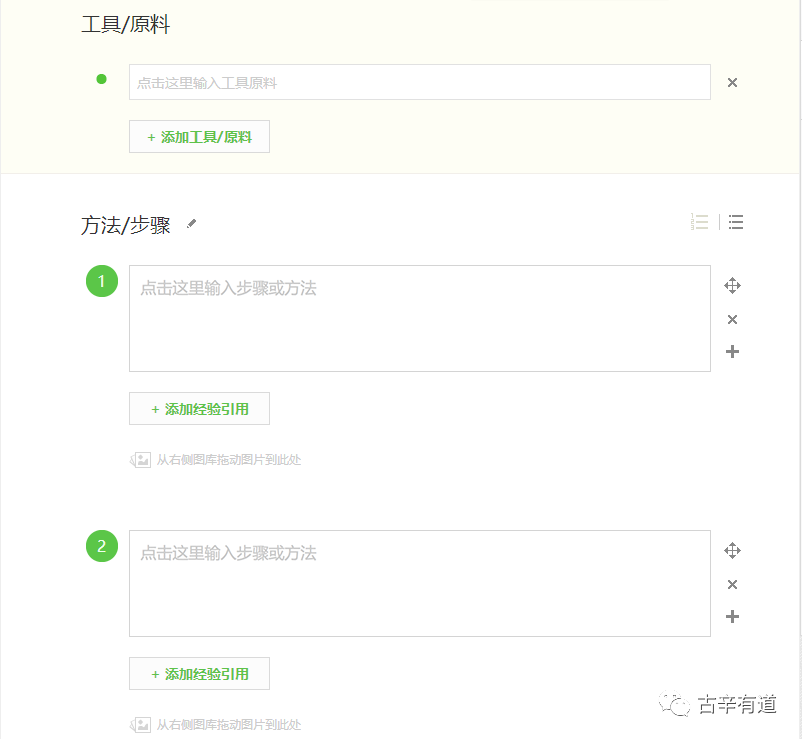Click the step 2 text area
This screenshot has height=739, width=802.
click(419, 583)
